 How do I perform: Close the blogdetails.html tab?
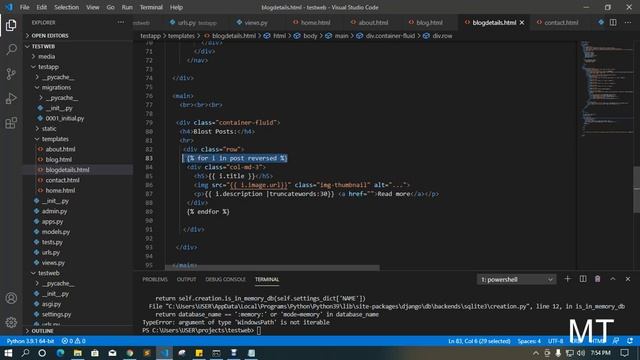pyautogui.click(x=522, y=23)
